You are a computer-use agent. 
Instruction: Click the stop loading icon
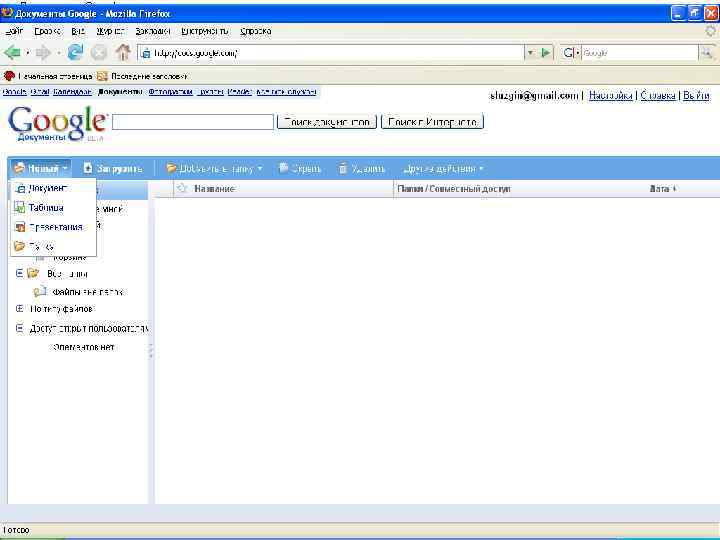[x=98, y=53]
